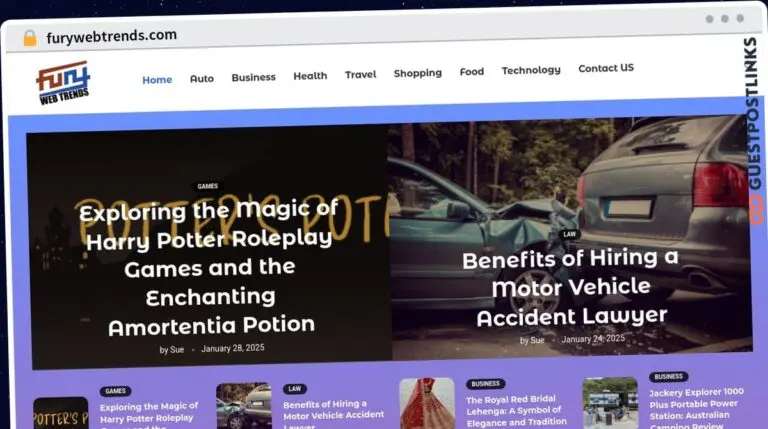
Task: Open the hero Benefits of Hiring a Motor Vehicle headline
Action: pos(571,288)
